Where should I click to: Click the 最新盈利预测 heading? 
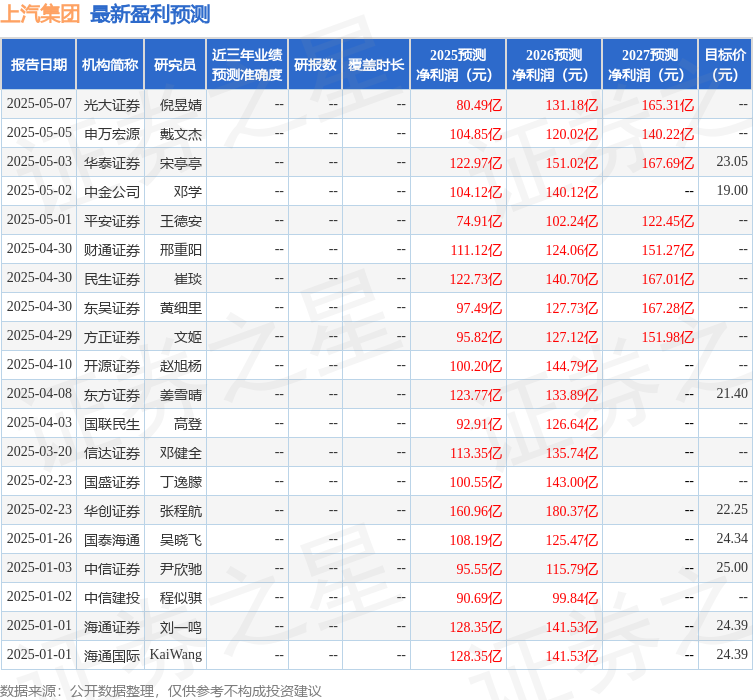pos(150,14)
